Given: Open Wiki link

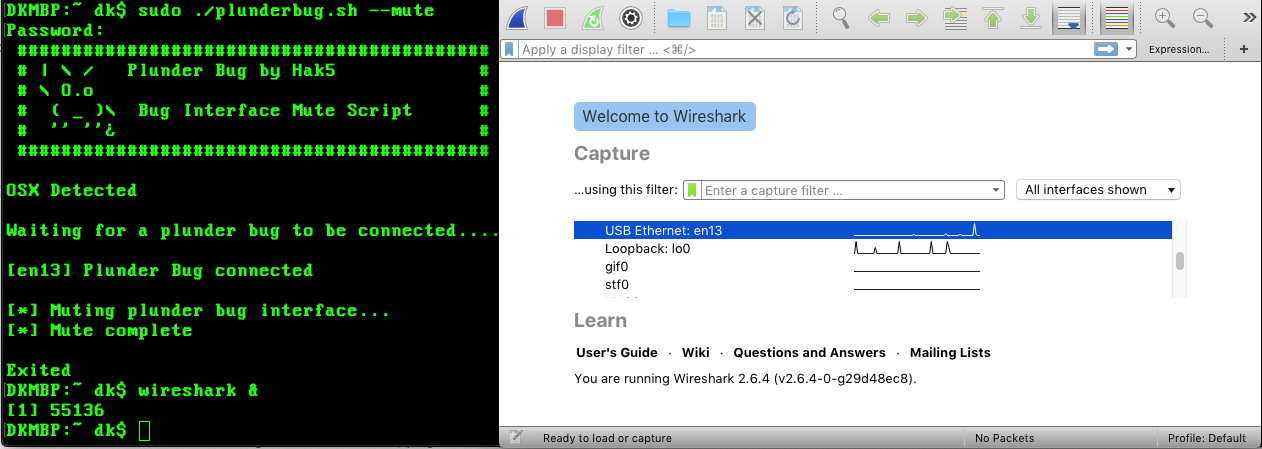Looking at the screenshot, I should point(696,352).
